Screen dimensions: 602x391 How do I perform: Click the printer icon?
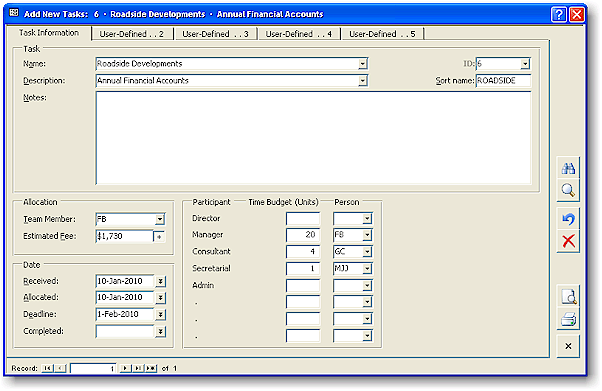pyautogui.click(x=568, y=319)
